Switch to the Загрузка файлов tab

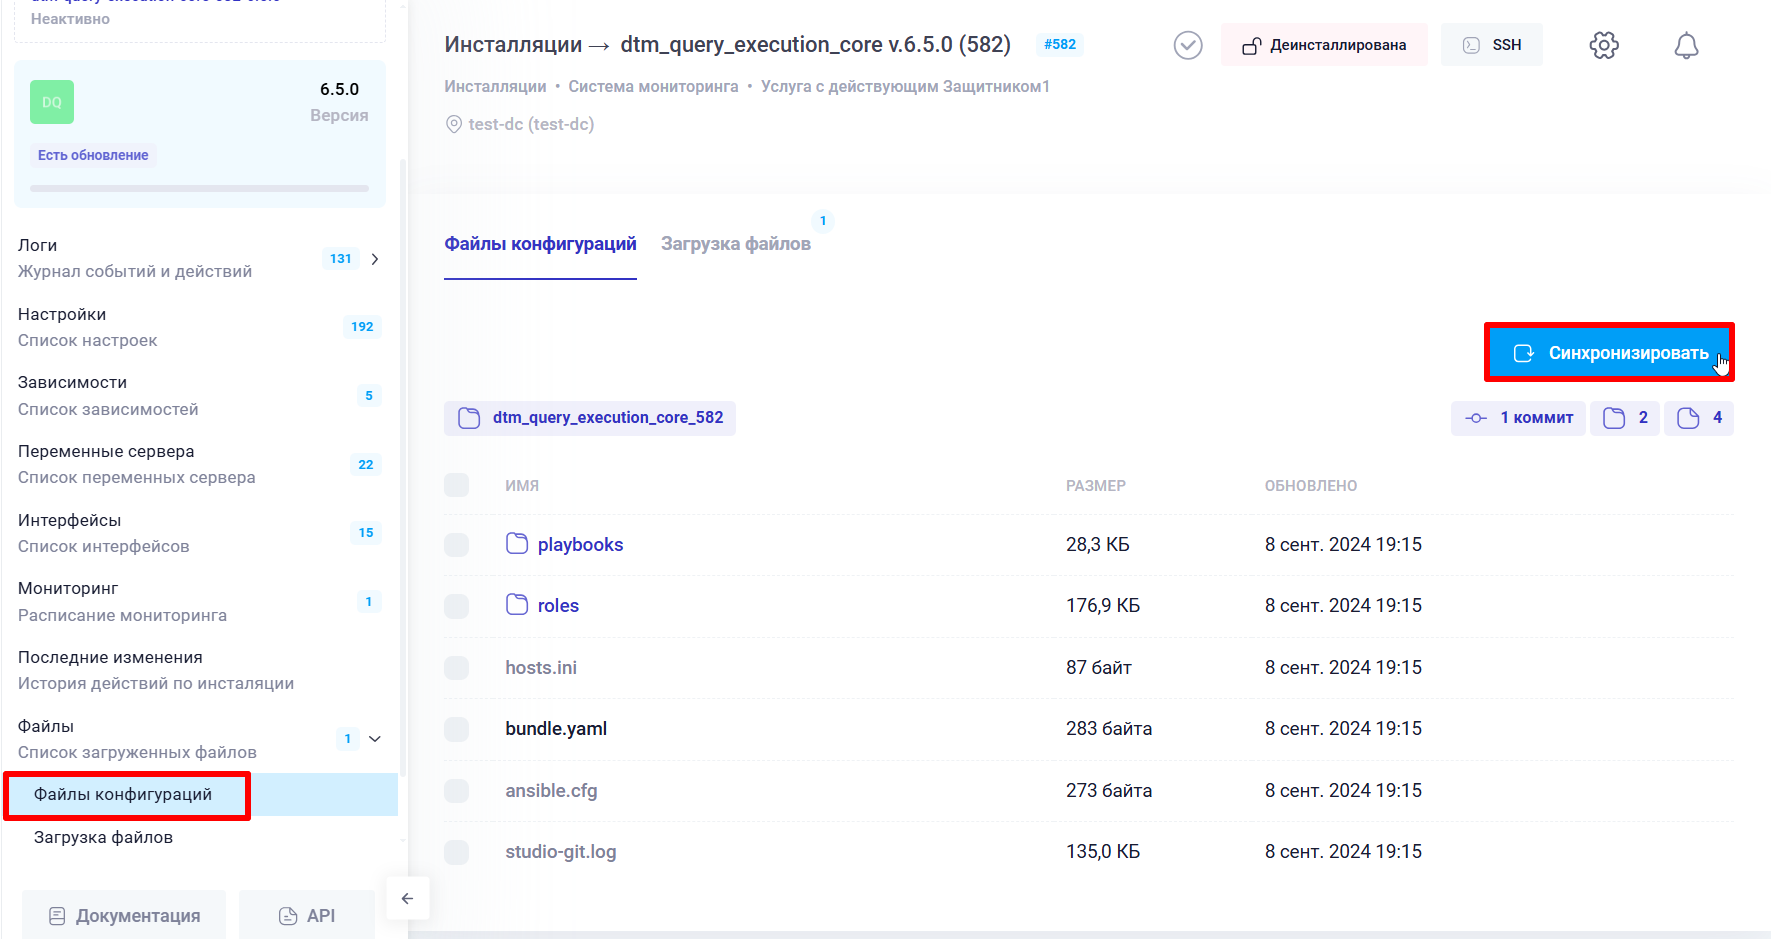[735, 244]
